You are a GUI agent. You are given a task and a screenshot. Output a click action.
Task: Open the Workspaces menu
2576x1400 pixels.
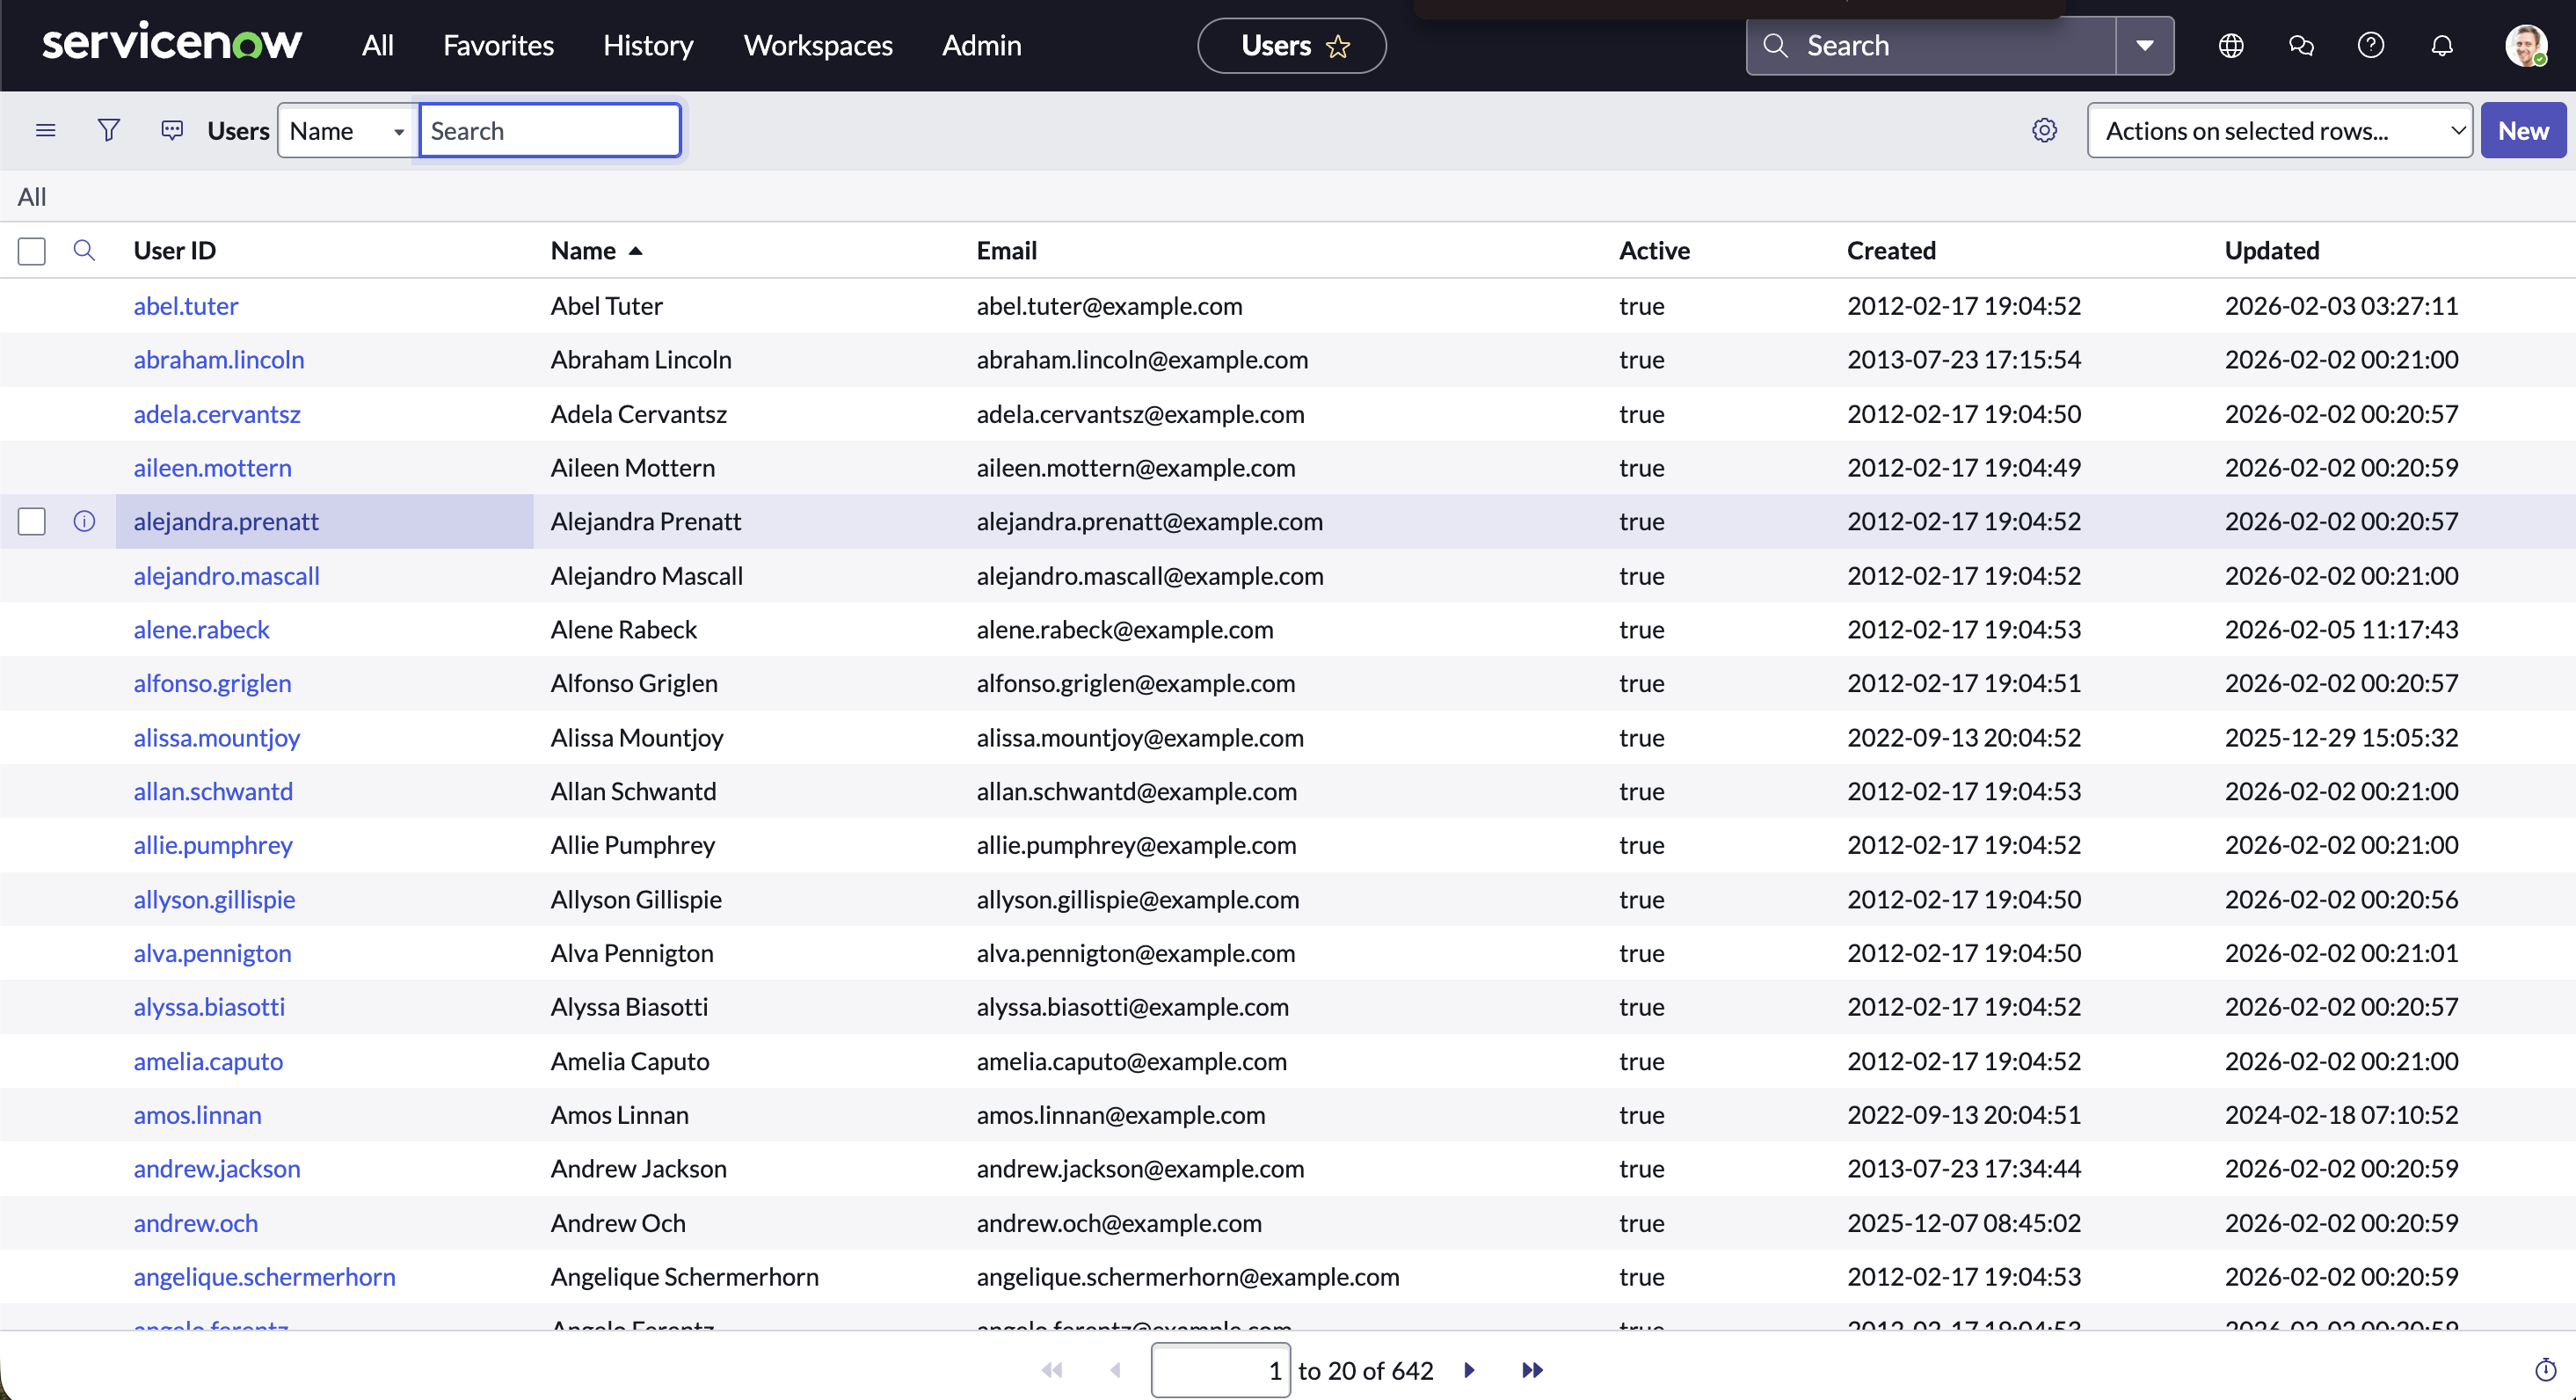[817, 45]
